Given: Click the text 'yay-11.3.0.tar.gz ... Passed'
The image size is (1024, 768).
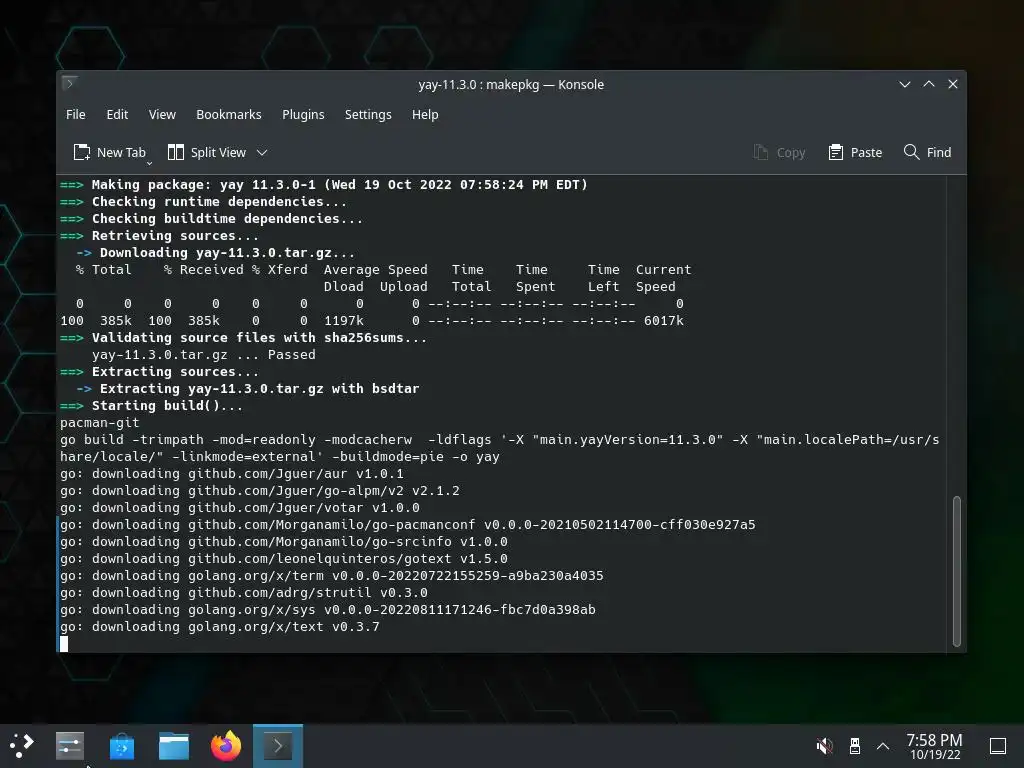Looking at the screenshot, I should (204, 355).
